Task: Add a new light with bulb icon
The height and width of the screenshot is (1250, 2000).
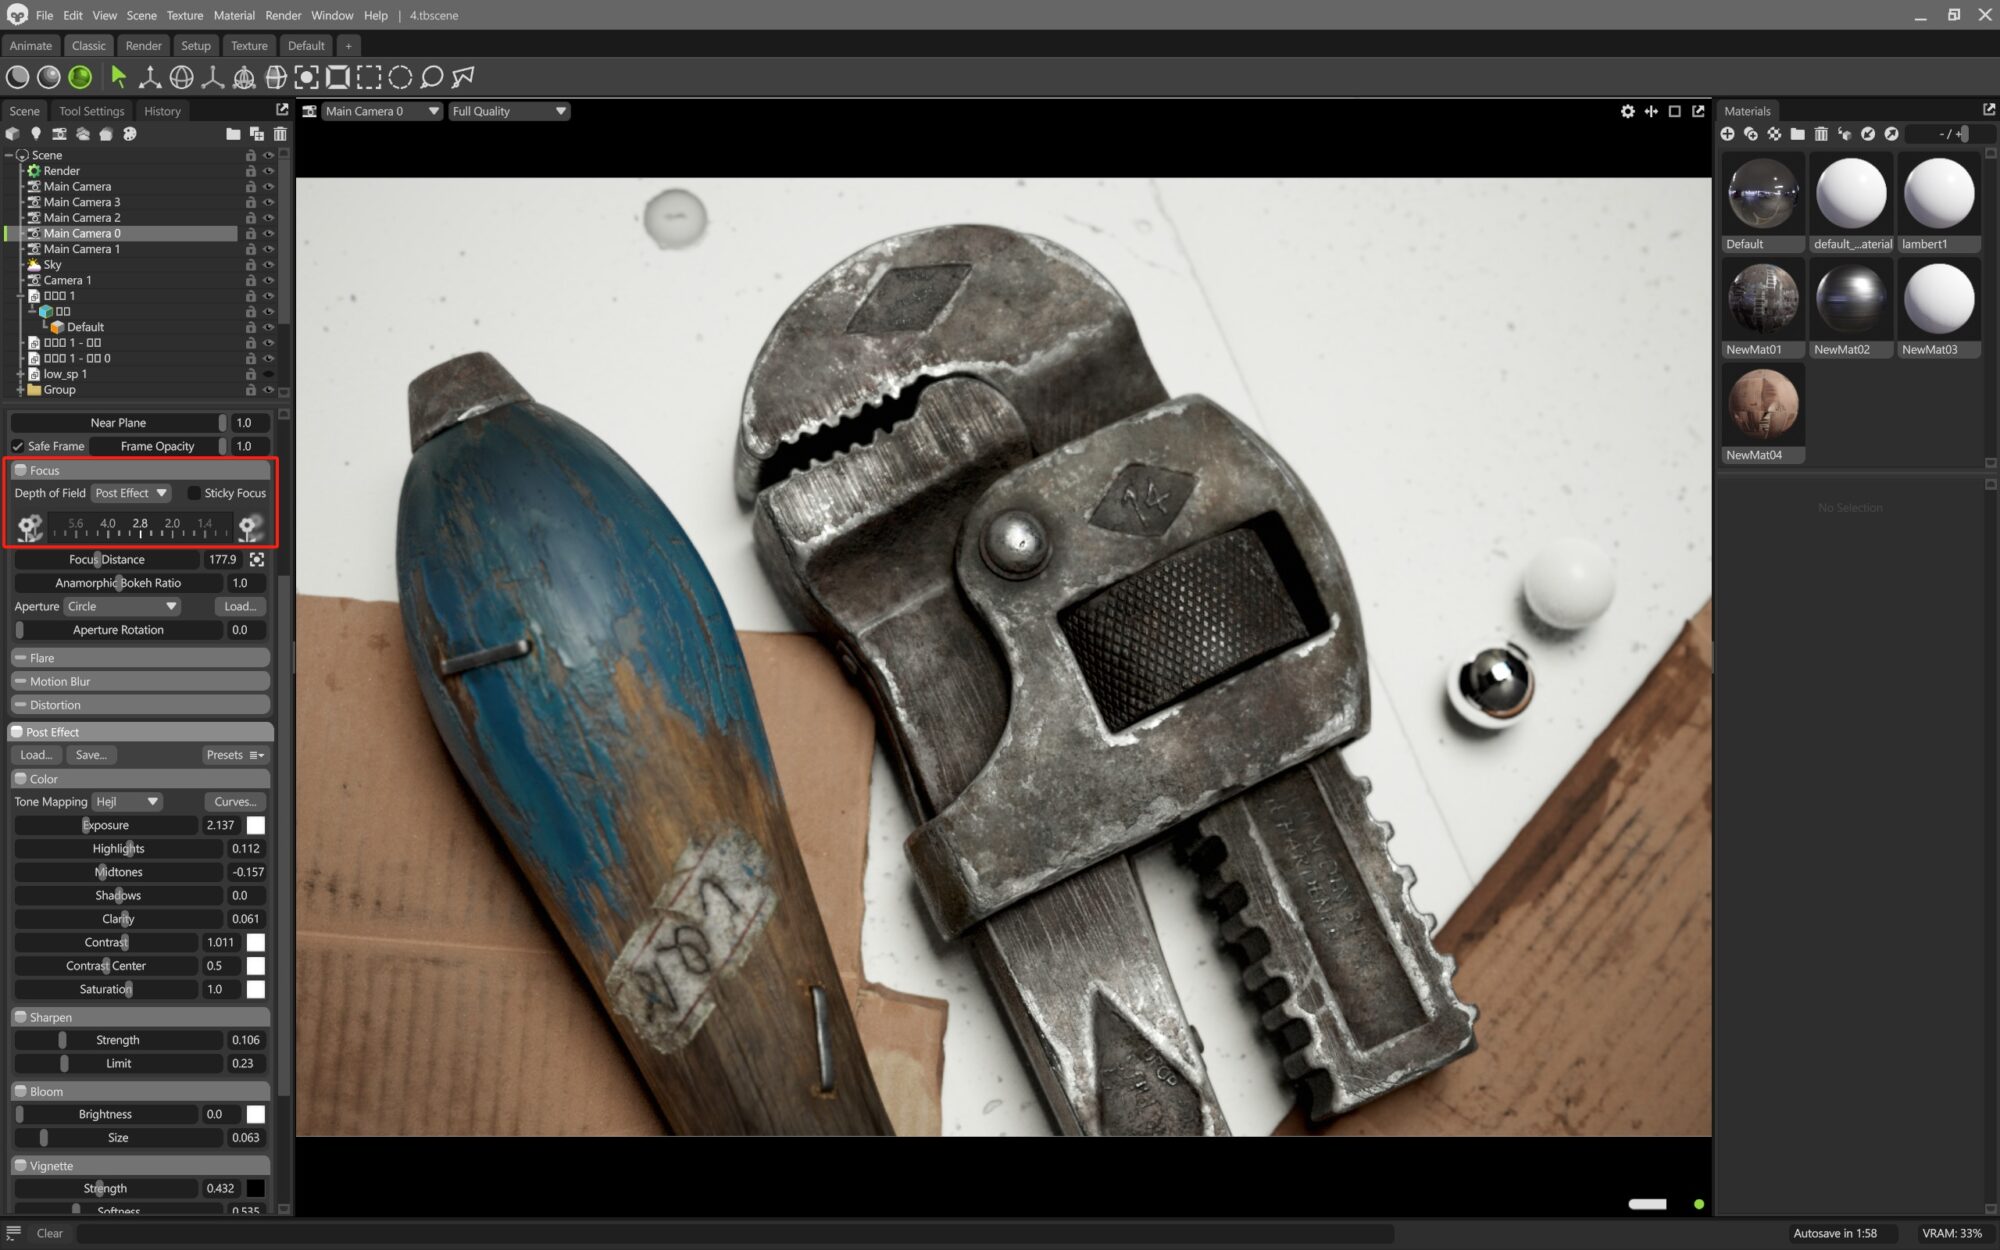Action: point(36,134)
